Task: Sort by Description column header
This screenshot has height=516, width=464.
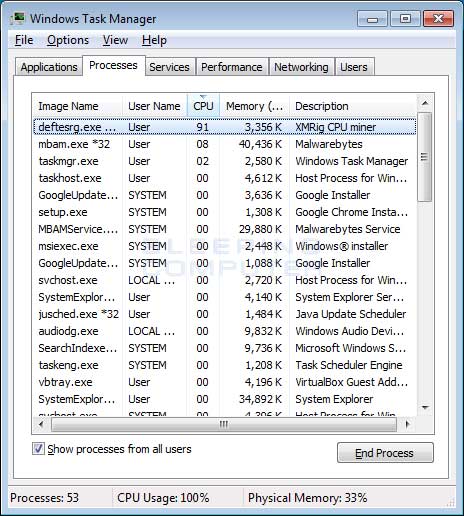Action: point(353,106)
